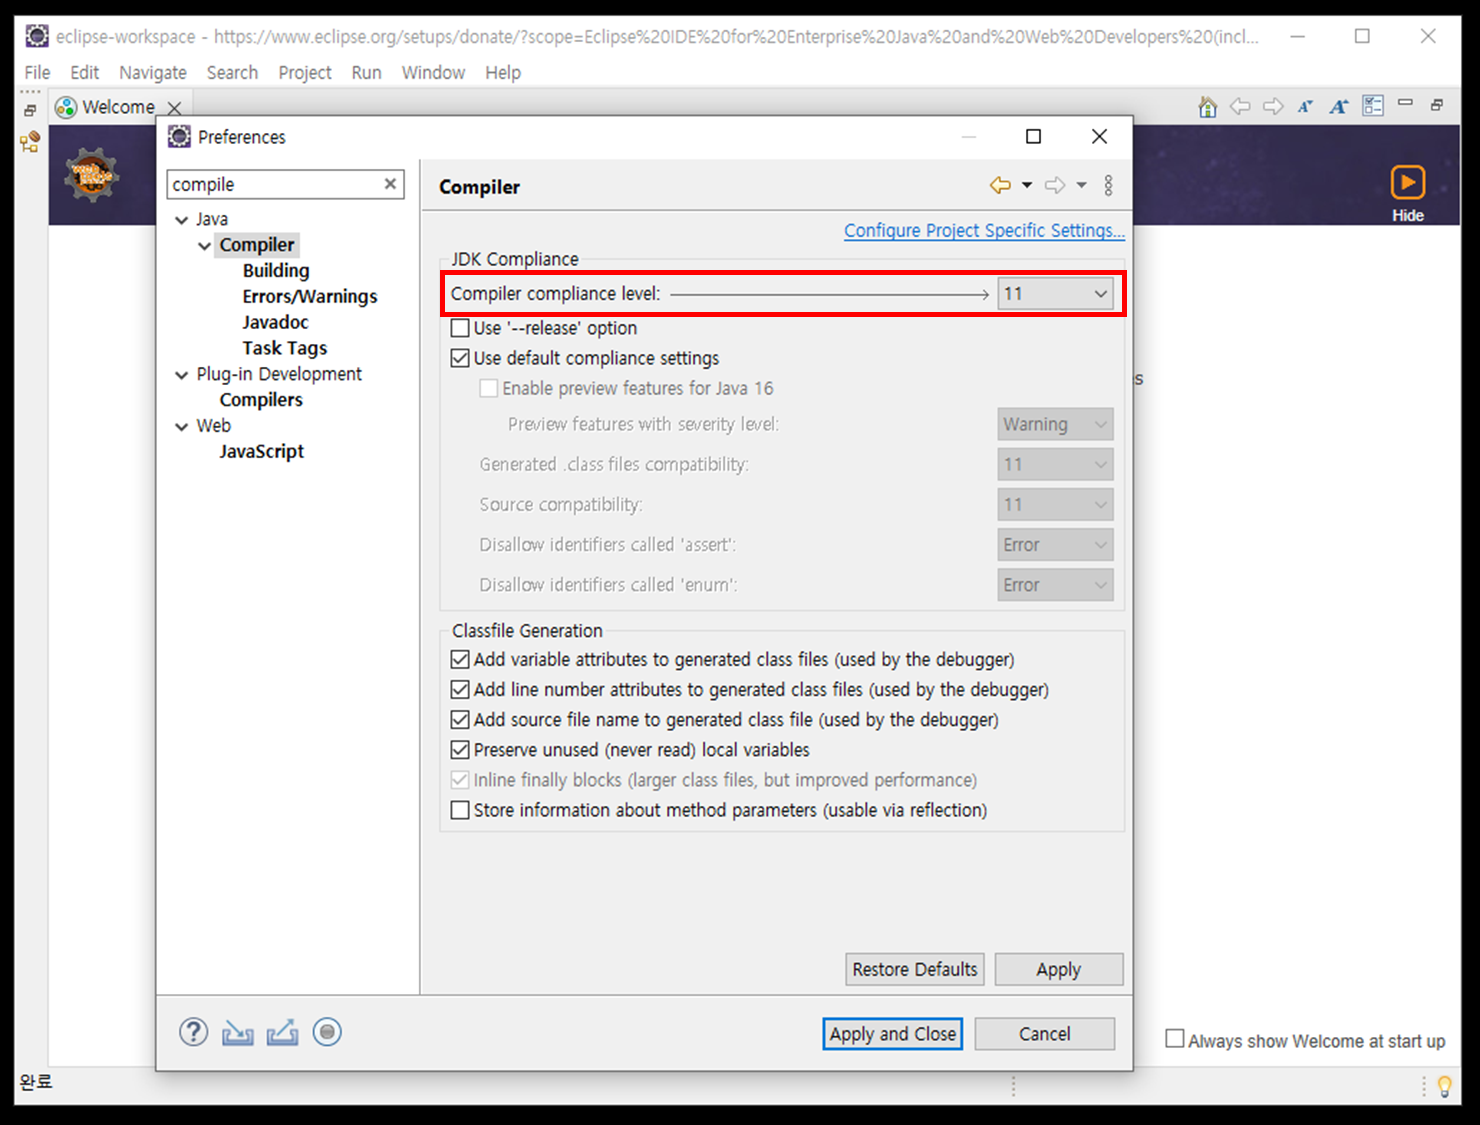1480x1125 pixels.
Task: Click the Oomph preference recorder icon
Action: 327,1032
